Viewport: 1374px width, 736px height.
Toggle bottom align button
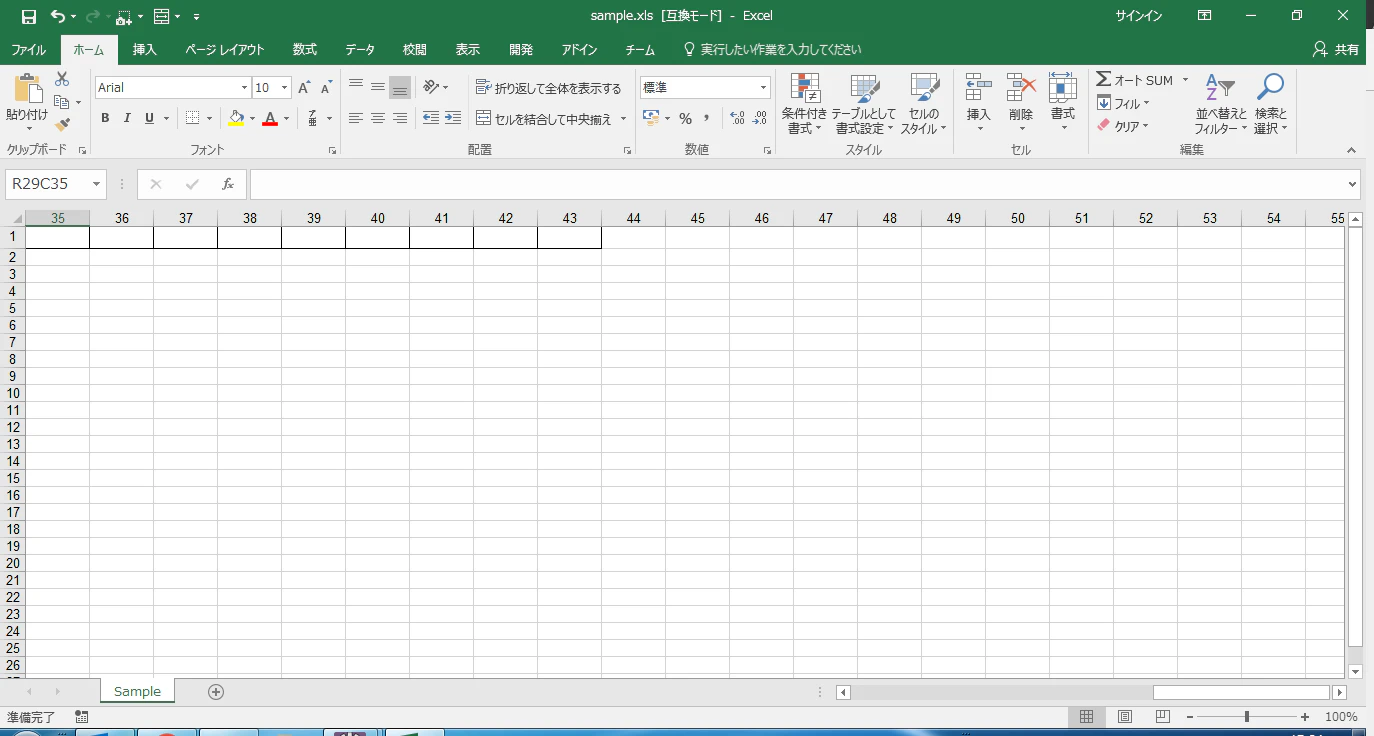click(400, 88)
